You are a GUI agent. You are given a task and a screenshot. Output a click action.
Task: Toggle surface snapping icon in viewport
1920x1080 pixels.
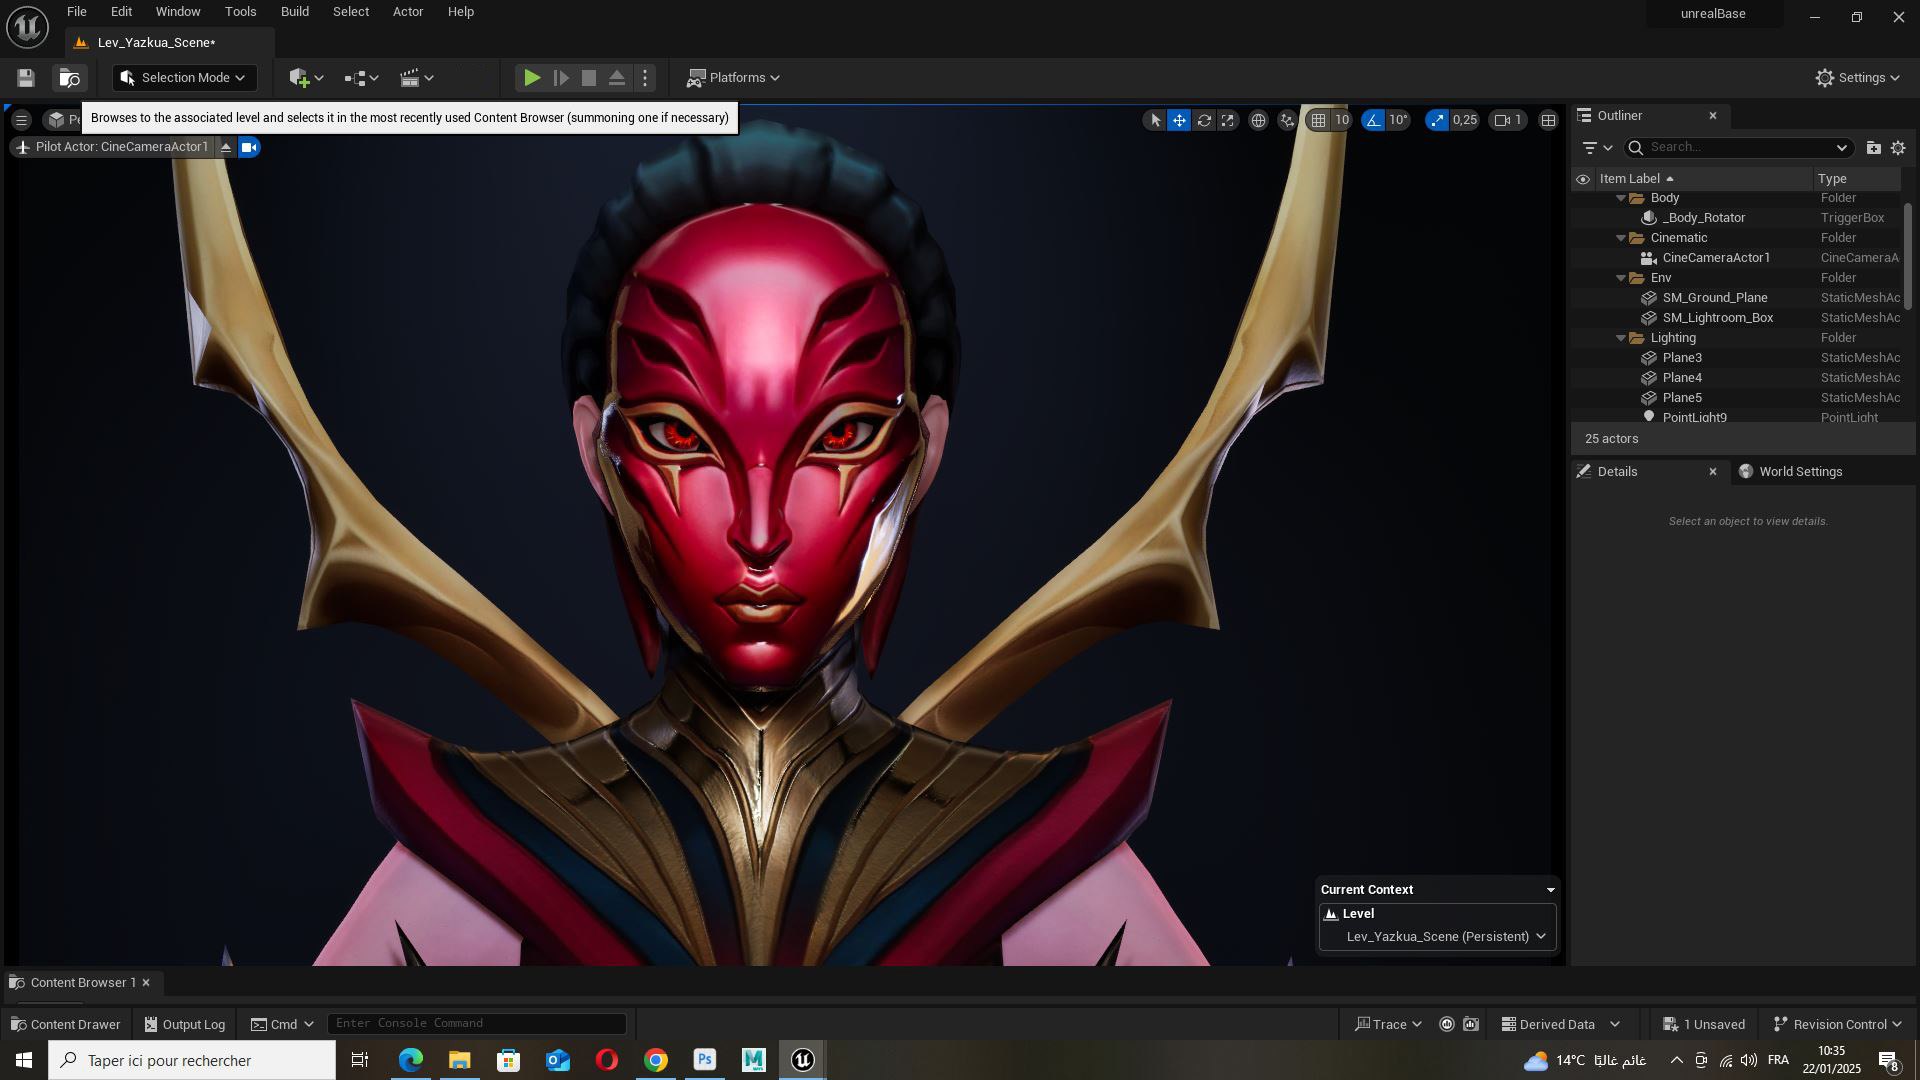point(1287,120)
